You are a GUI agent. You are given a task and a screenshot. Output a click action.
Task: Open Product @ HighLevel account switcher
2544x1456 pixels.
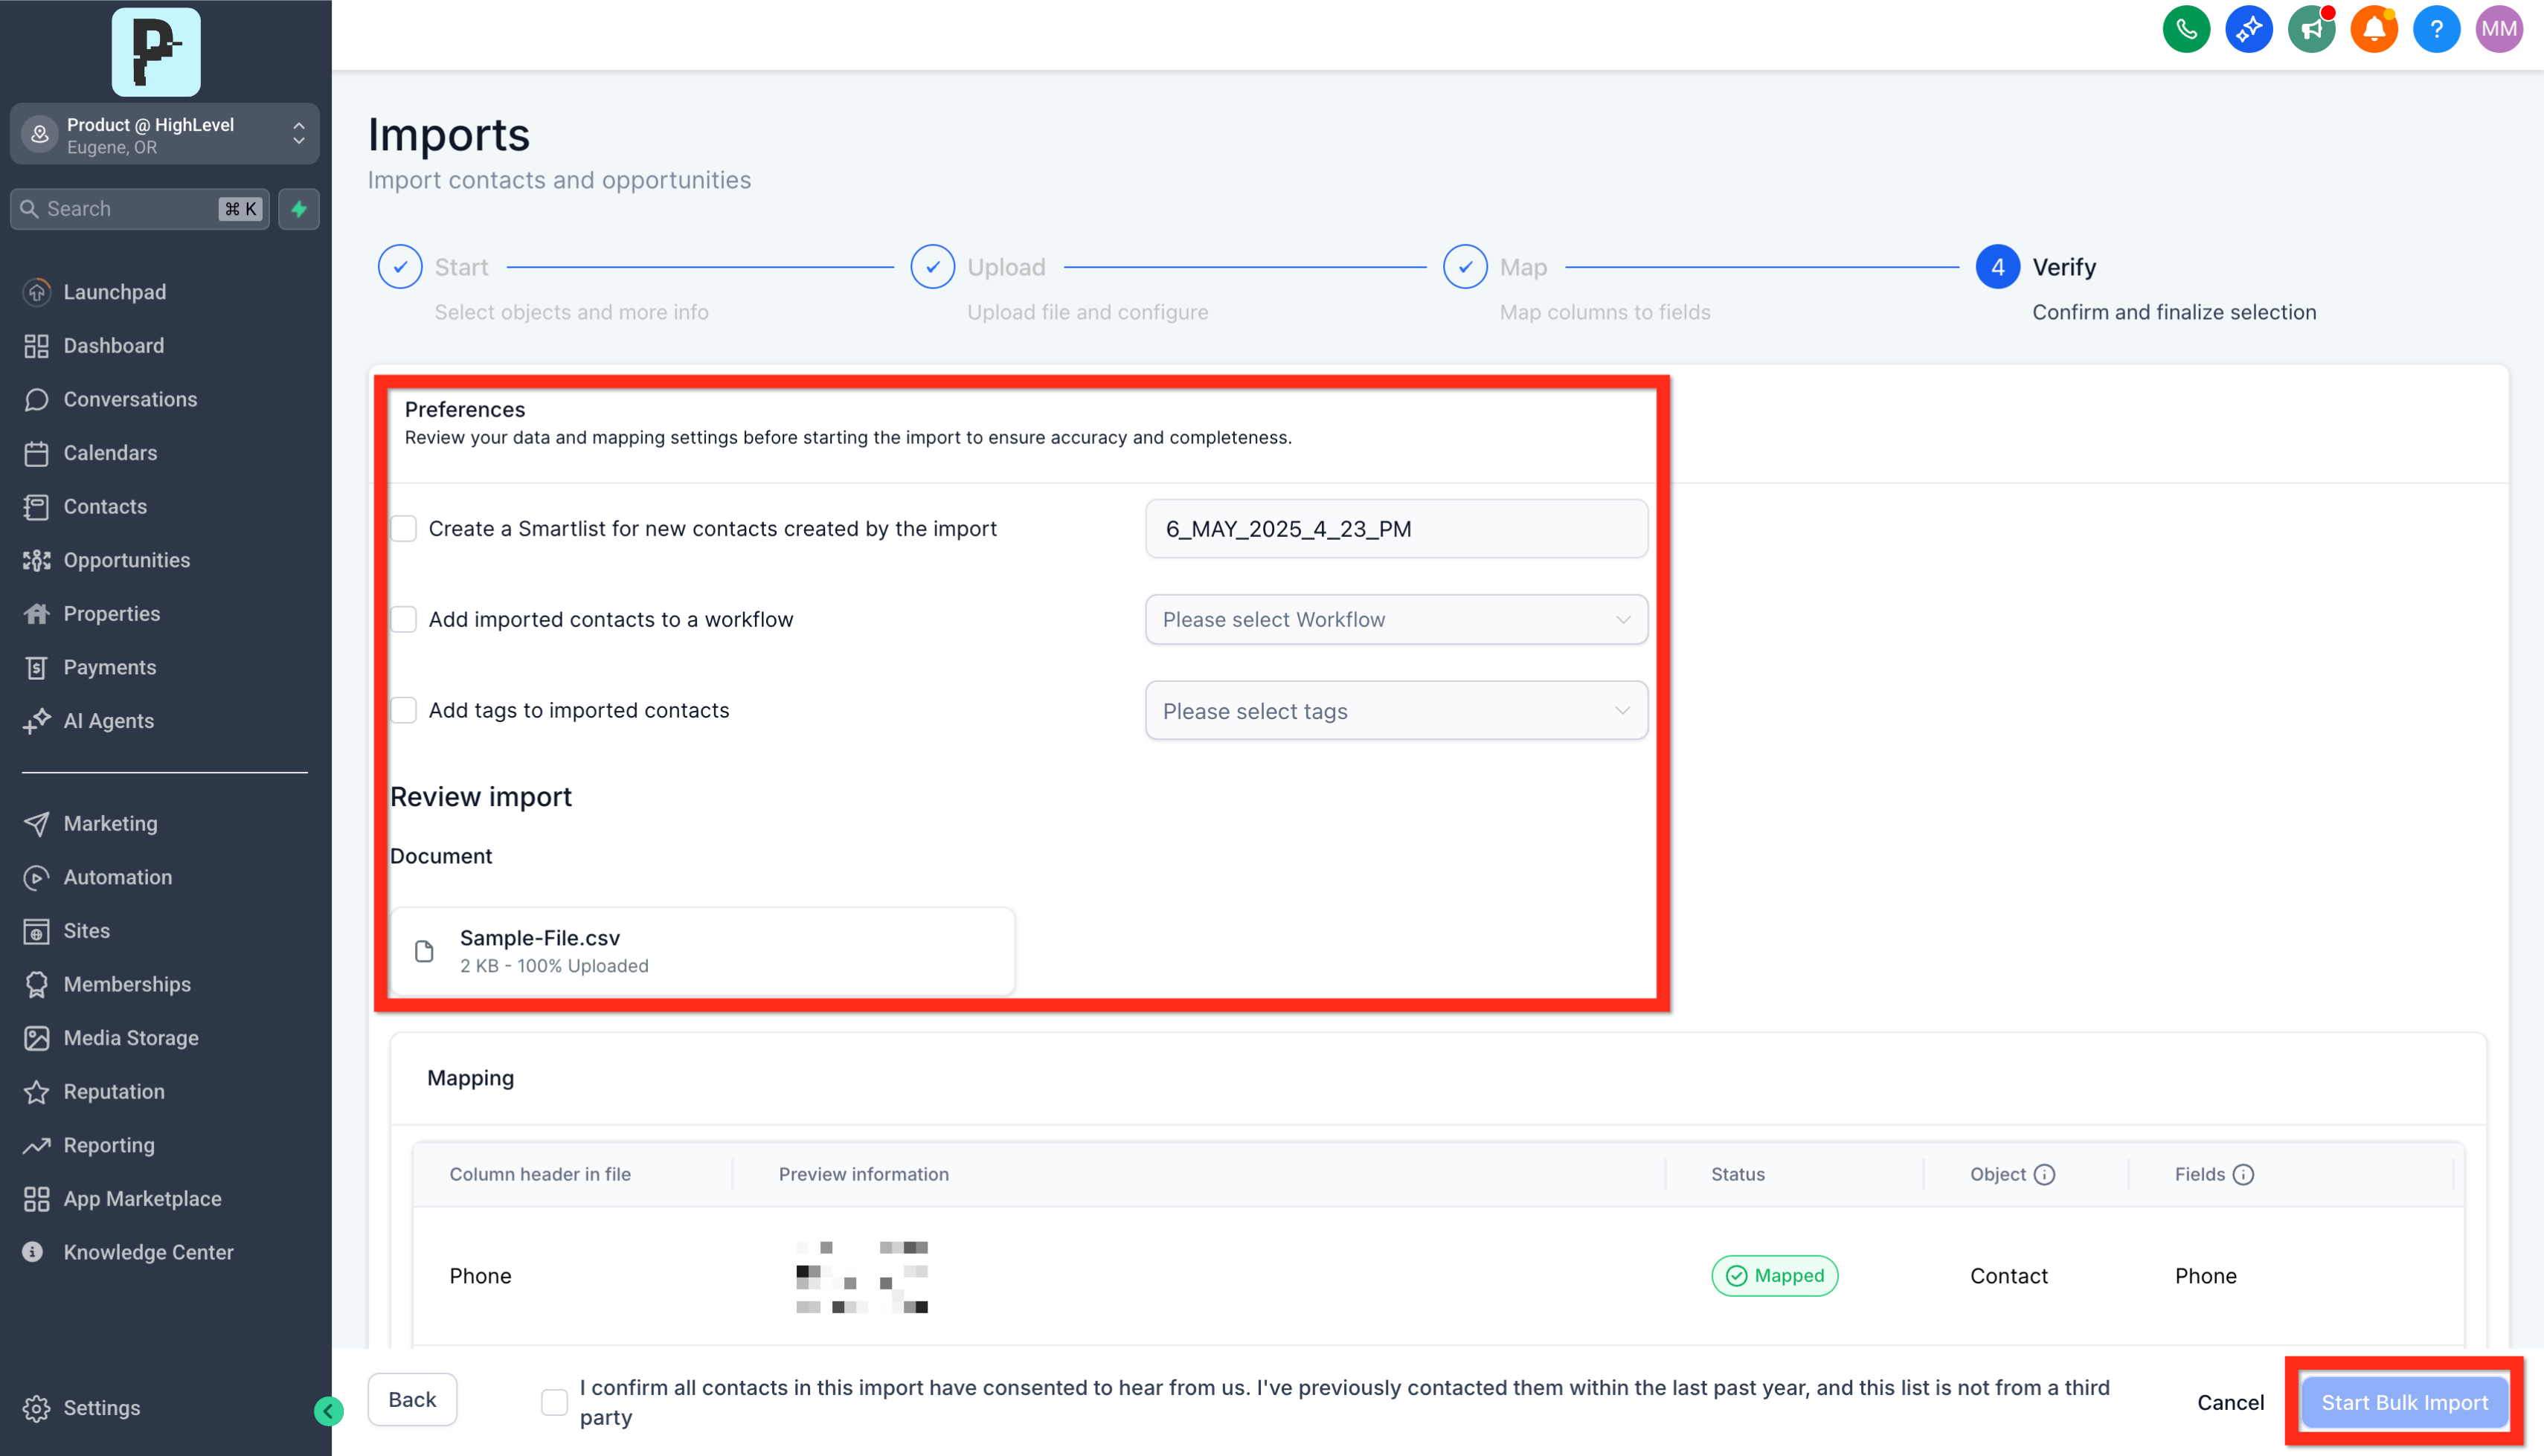click(x=165, y=135)
